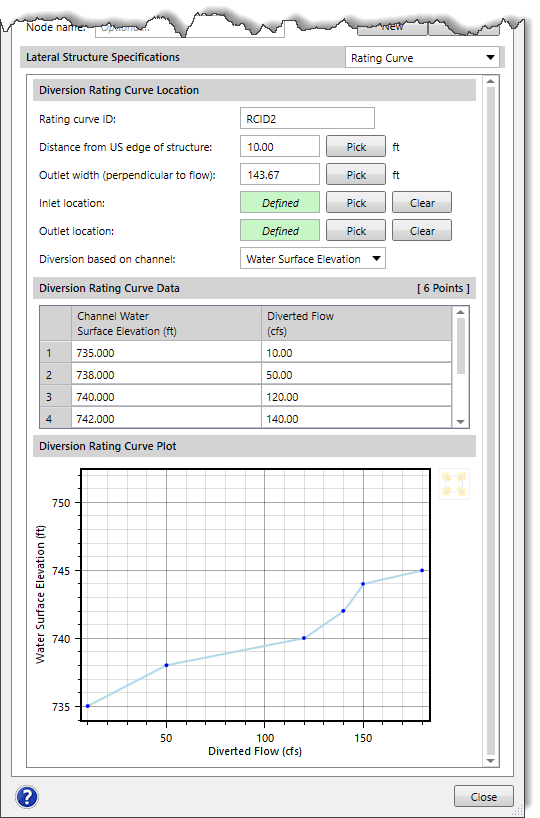Select diverted flow cell 10.00

click(356, 353)
